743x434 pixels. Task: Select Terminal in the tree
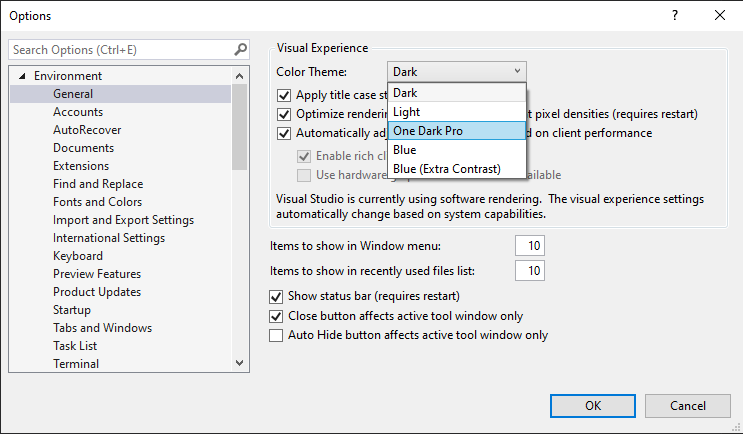click(76, 364)
